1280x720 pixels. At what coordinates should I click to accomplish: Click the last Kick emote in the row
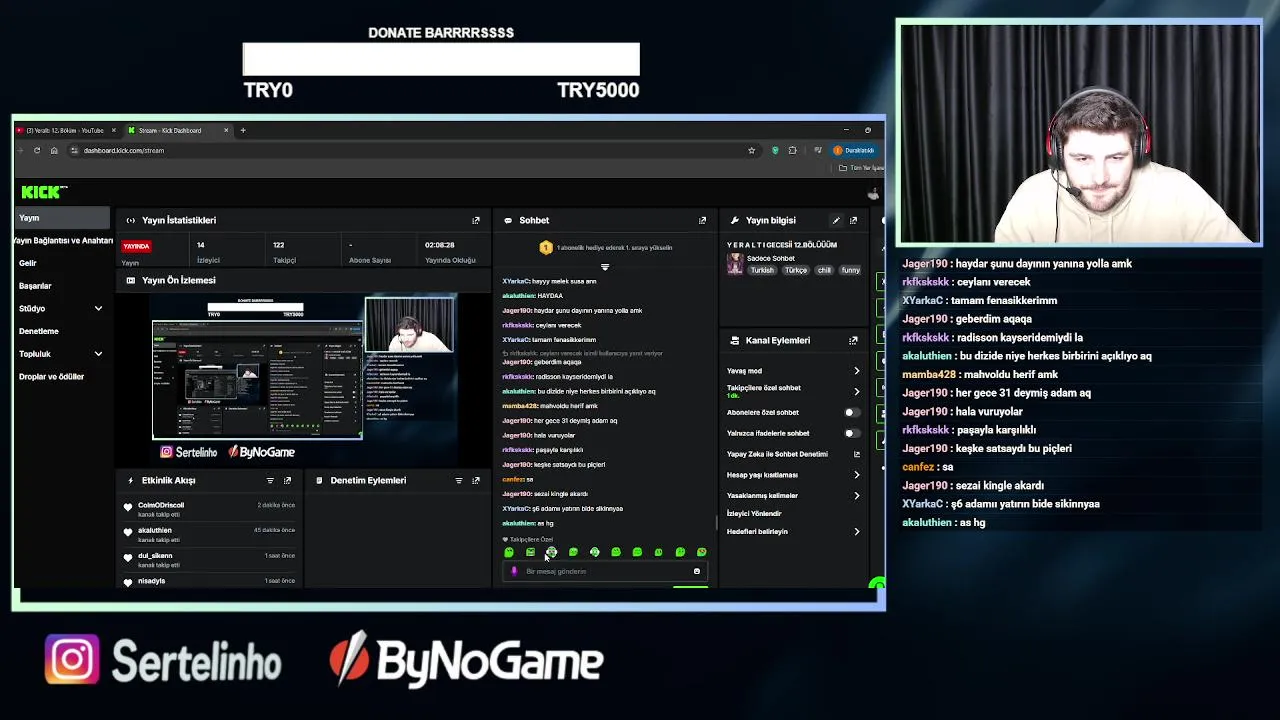(x=701, y=552)
